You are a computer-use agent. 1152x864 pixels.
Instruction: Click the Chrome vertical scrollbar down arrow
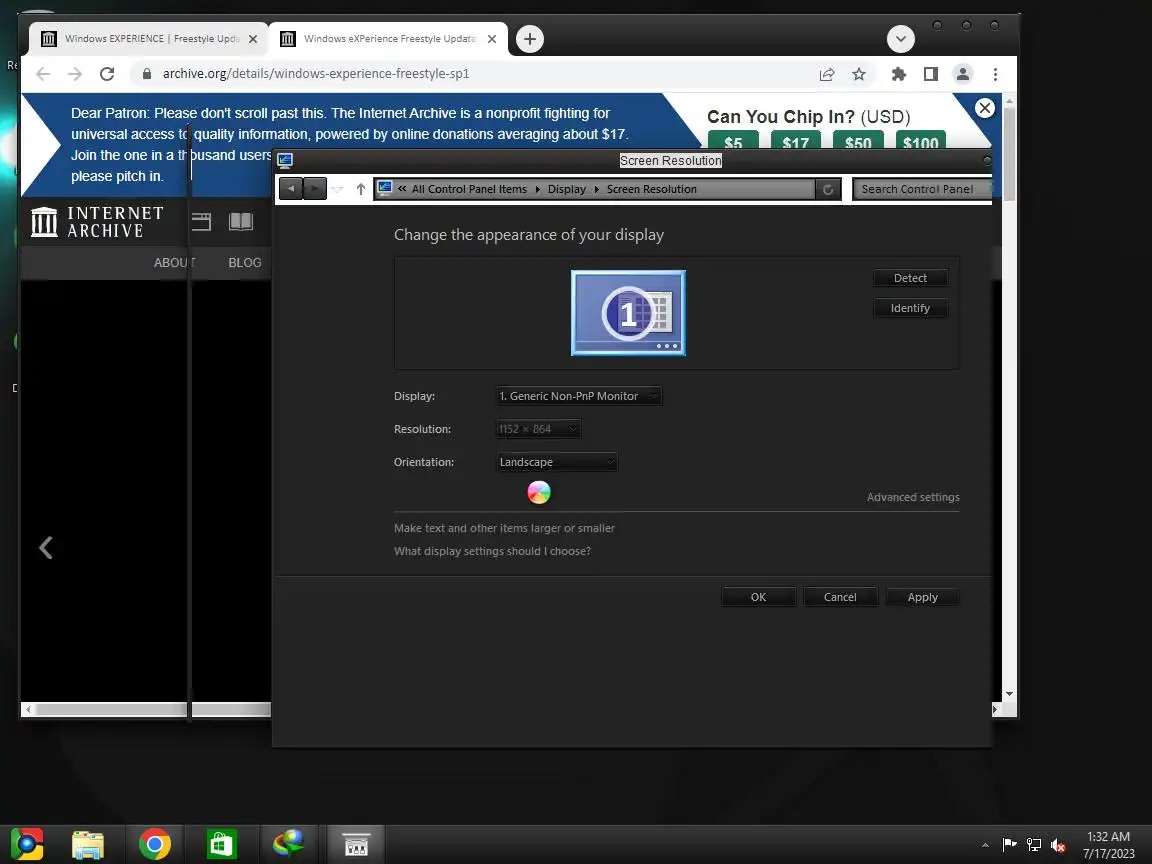(1009, 694)
